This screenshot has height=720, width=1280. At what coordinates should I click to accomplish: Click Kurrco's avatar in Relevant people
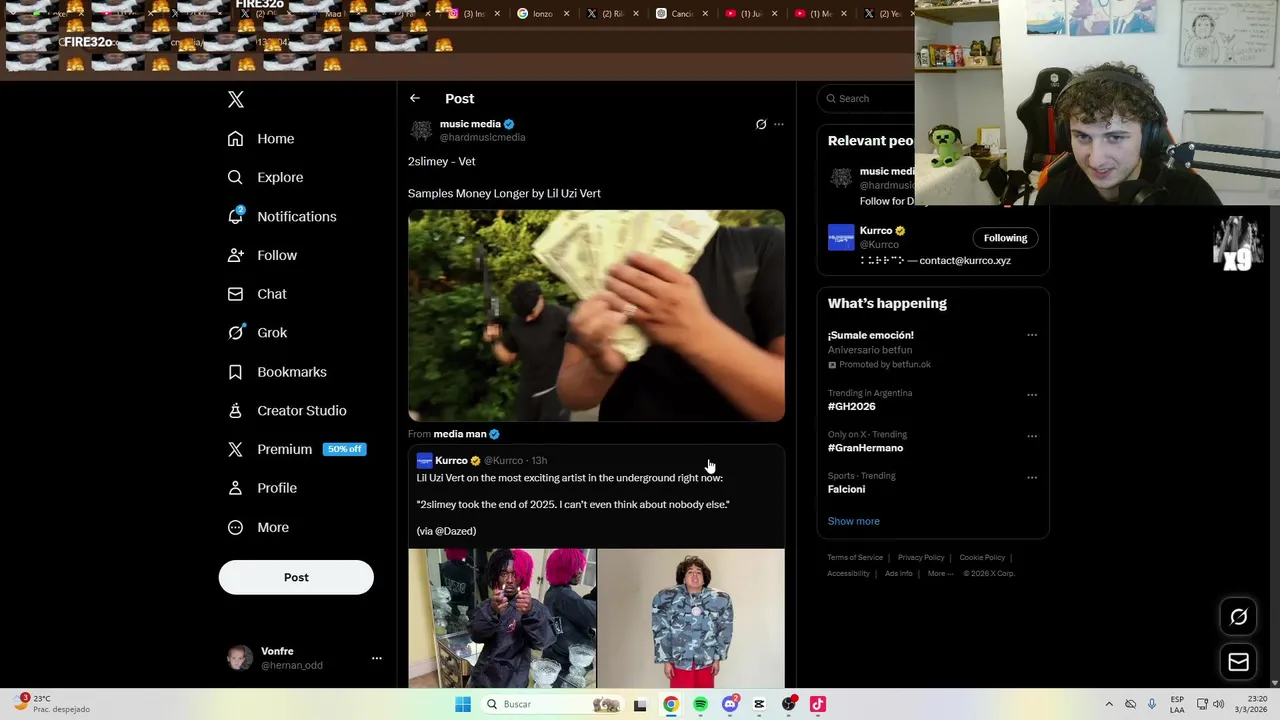[x=841, y=237]
